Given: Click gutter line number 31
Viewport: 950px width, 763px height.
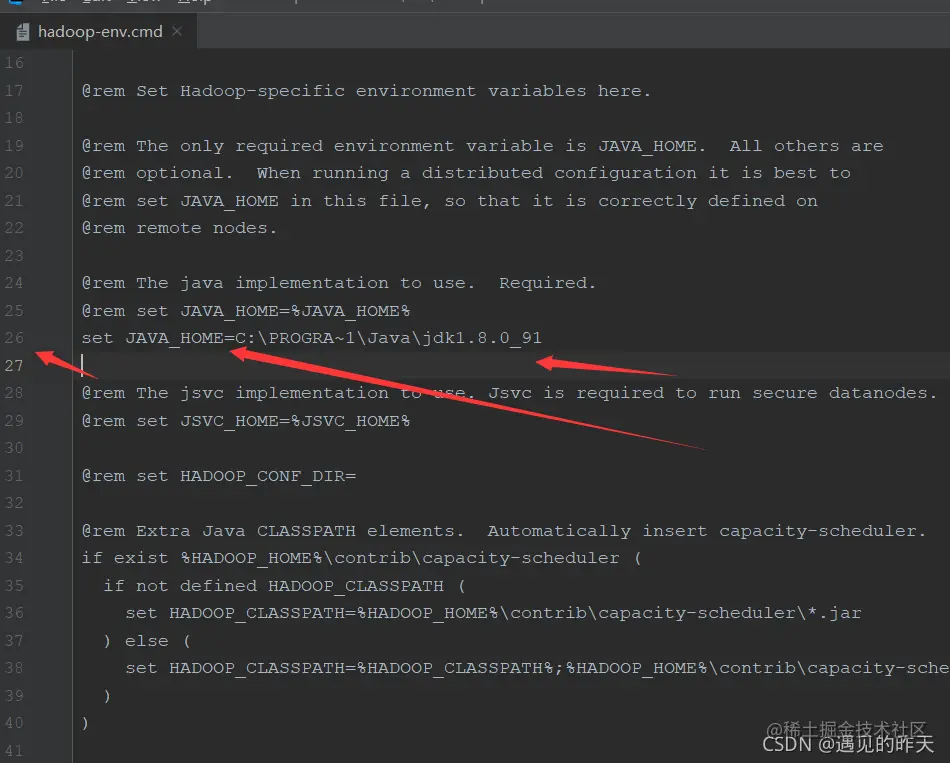Looking at the screenshot, I should pyautogui.click(x=14, y=476).
